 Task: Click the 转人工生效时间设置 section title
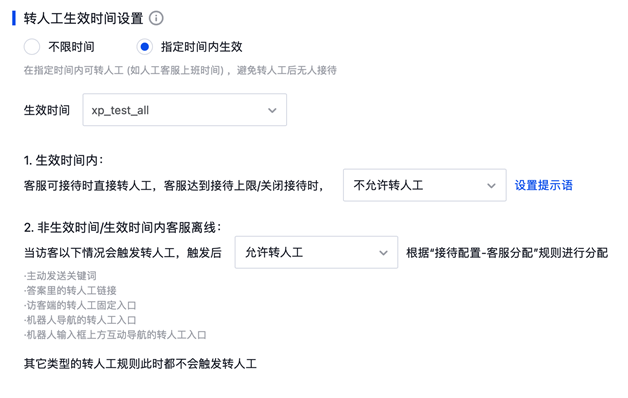[83, 18]
